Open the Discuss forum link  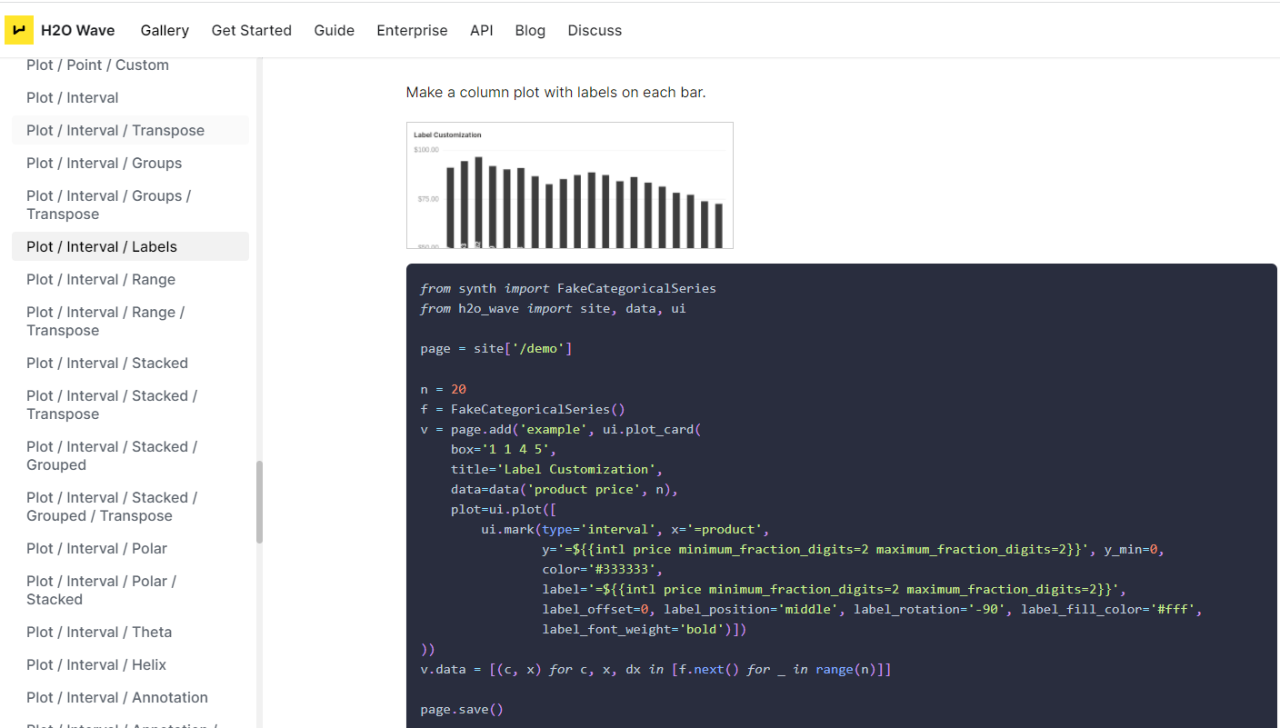tap(594, 30)
